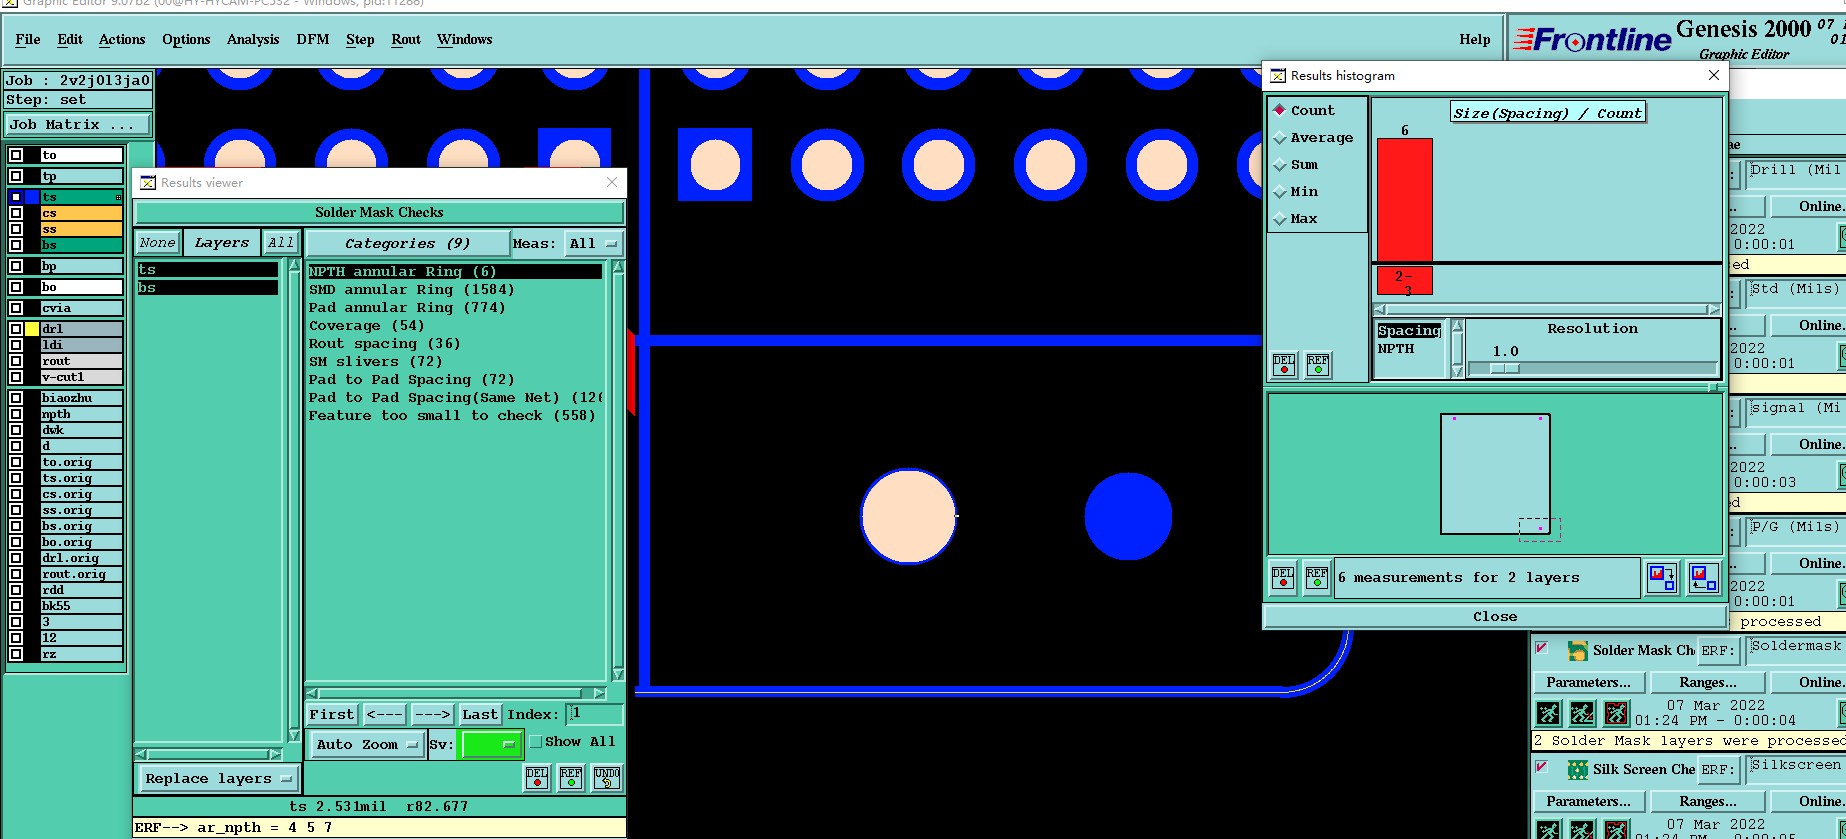Click the All layers button
This screenshot has width=1846, height=839.
[x=281, y=243]
